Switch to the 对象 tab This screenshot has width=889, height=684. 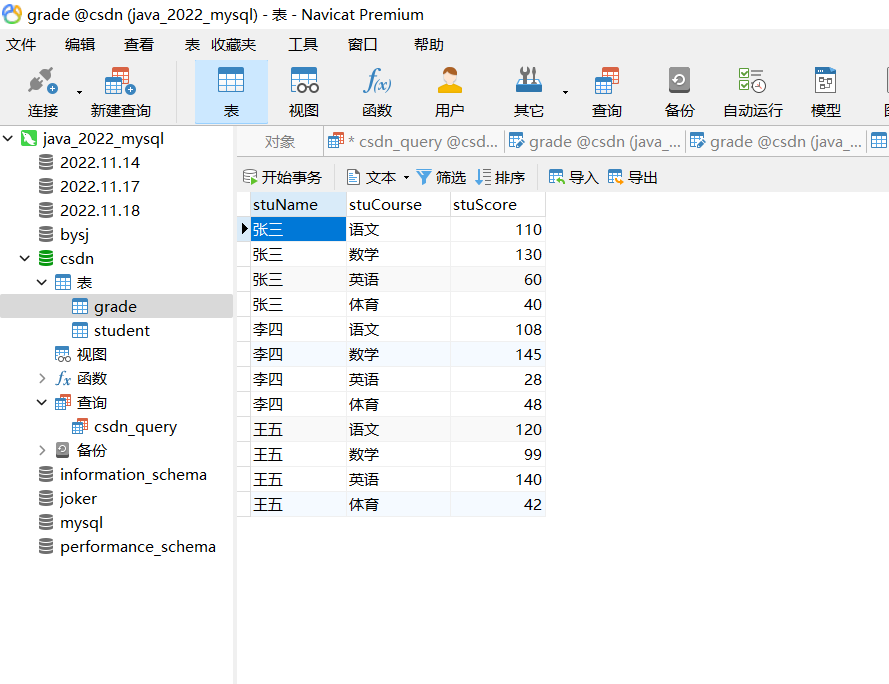(x=280, y=142)
